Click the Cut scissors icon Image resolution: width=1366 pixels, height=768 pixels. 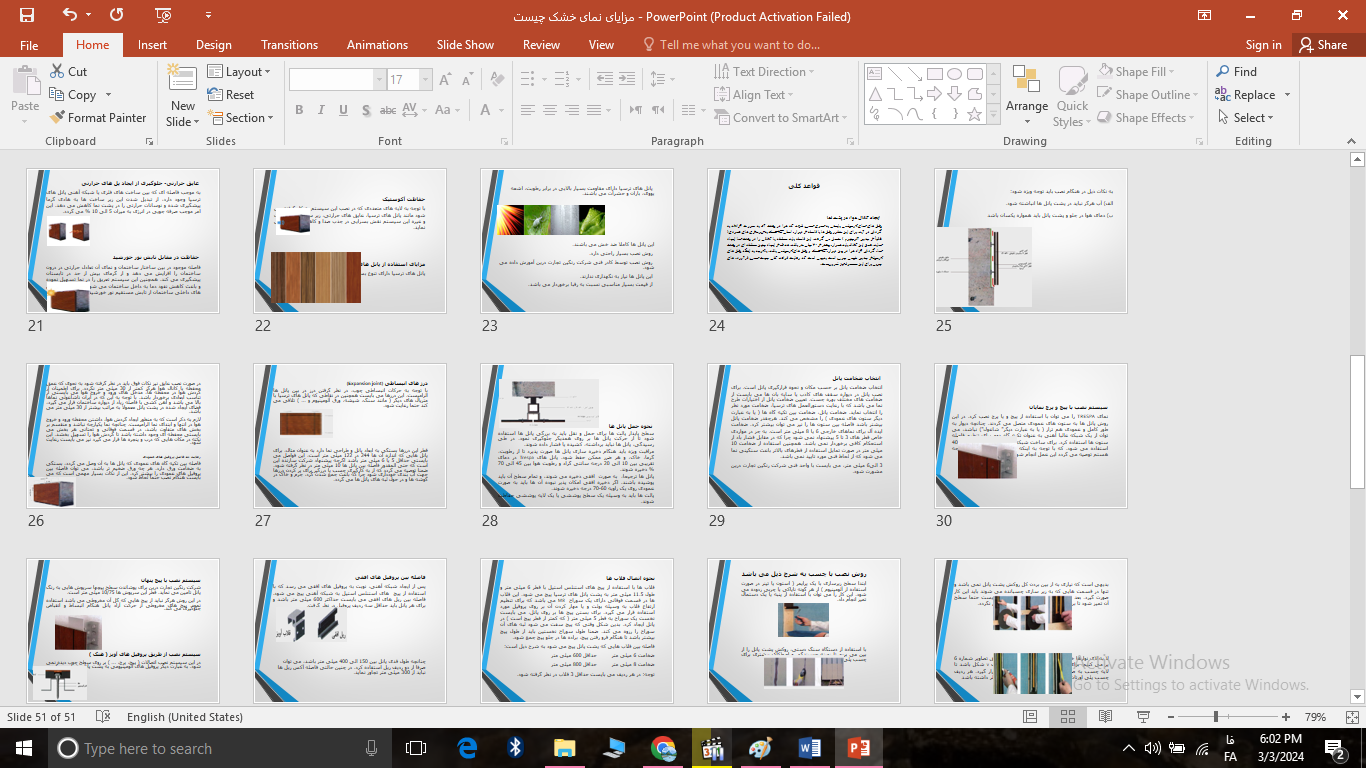click(59, 72)
